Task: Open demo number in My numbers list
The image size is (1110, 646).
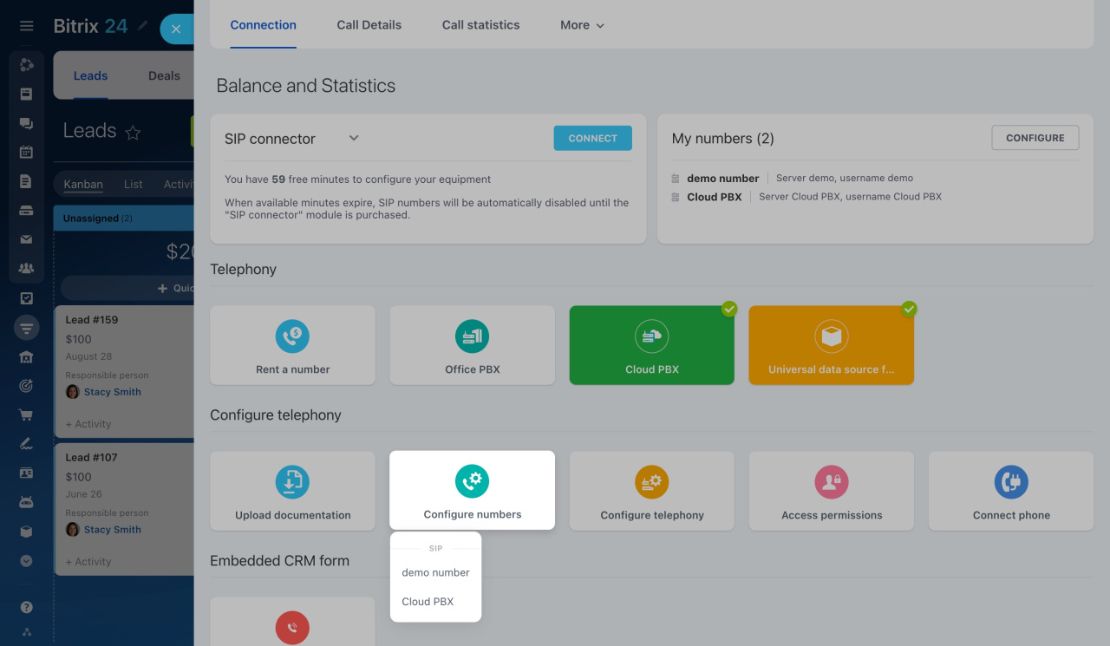Action: (723, 178)
